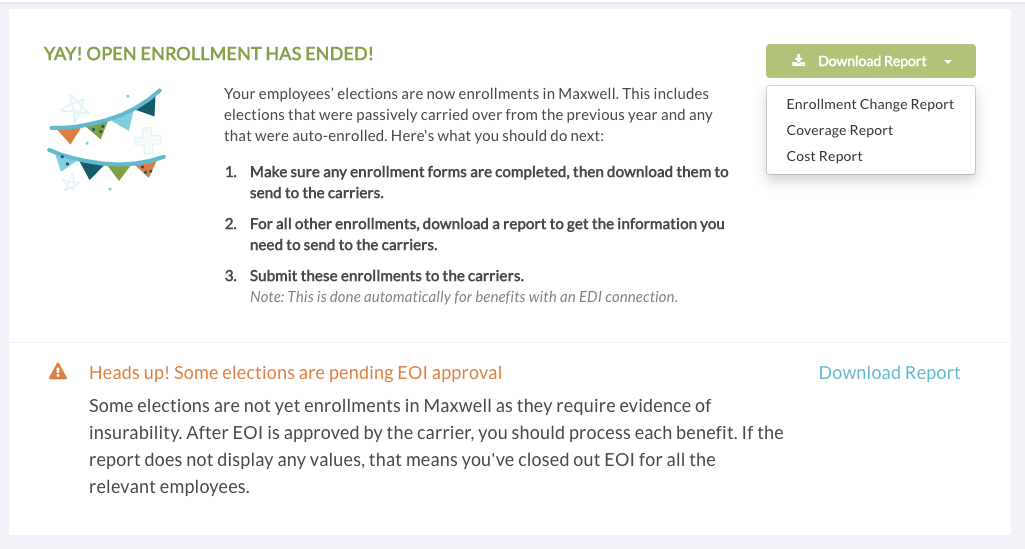Click step 3 'Submit these enrollments to the carriers'
The height and width of the screenshot is (549, 1025).
click(x=375, y=276)
